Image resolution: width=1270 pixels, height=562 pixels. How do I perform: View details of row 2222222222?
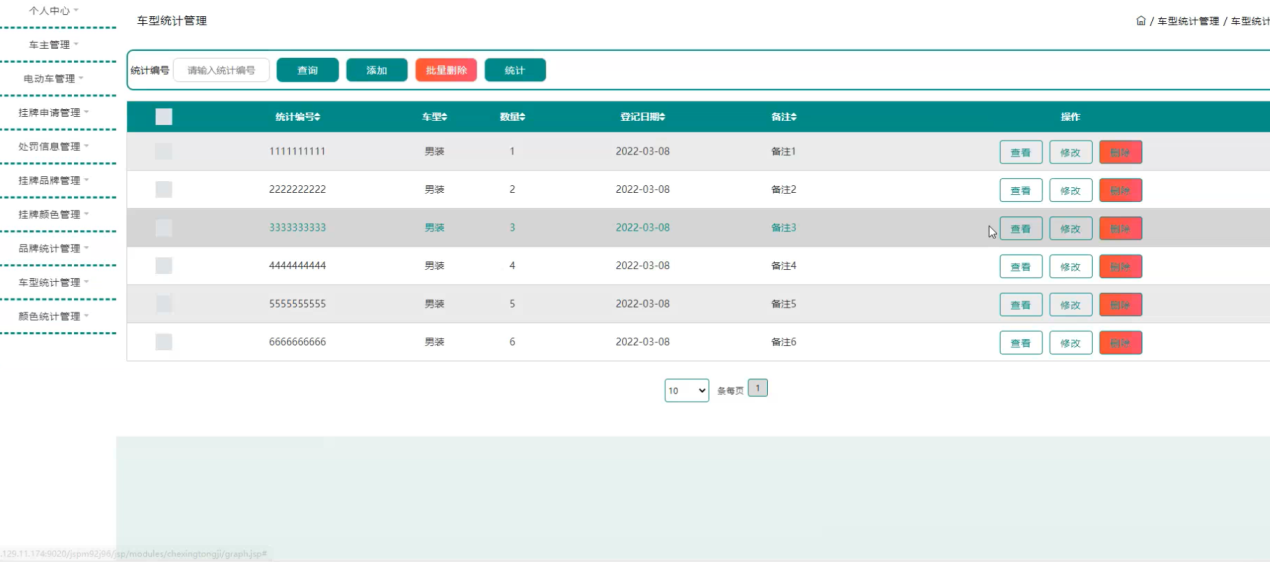click(x=1021, y=190)
